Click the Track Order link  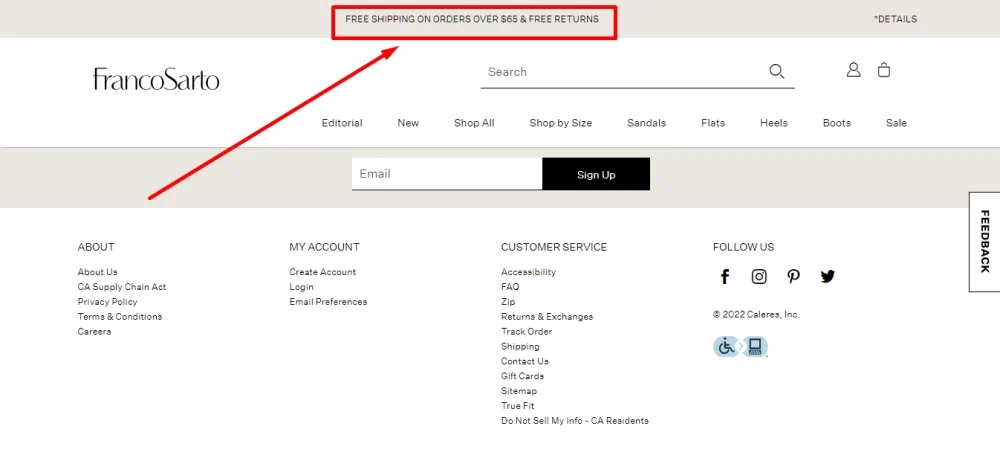click(x=527, y=332)
